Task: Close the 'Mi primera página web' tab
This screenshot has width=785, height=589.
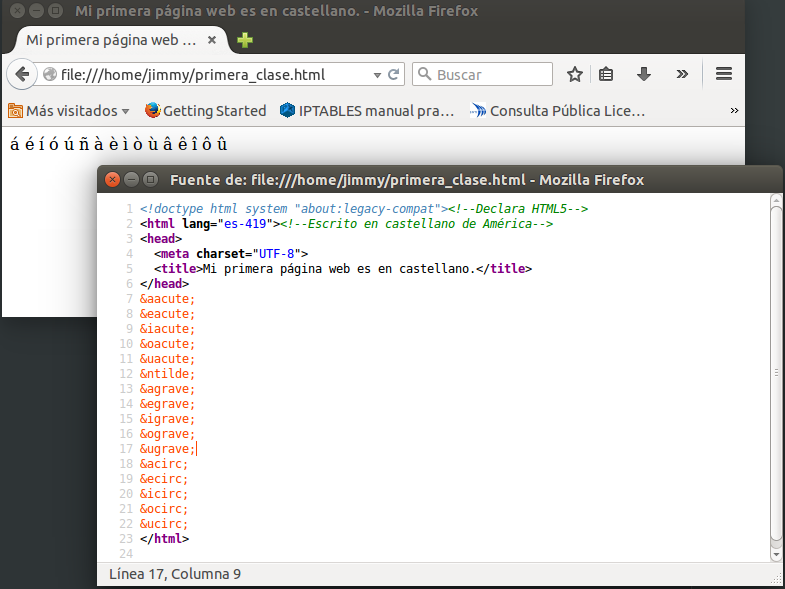Action: (x=212, y=40)
